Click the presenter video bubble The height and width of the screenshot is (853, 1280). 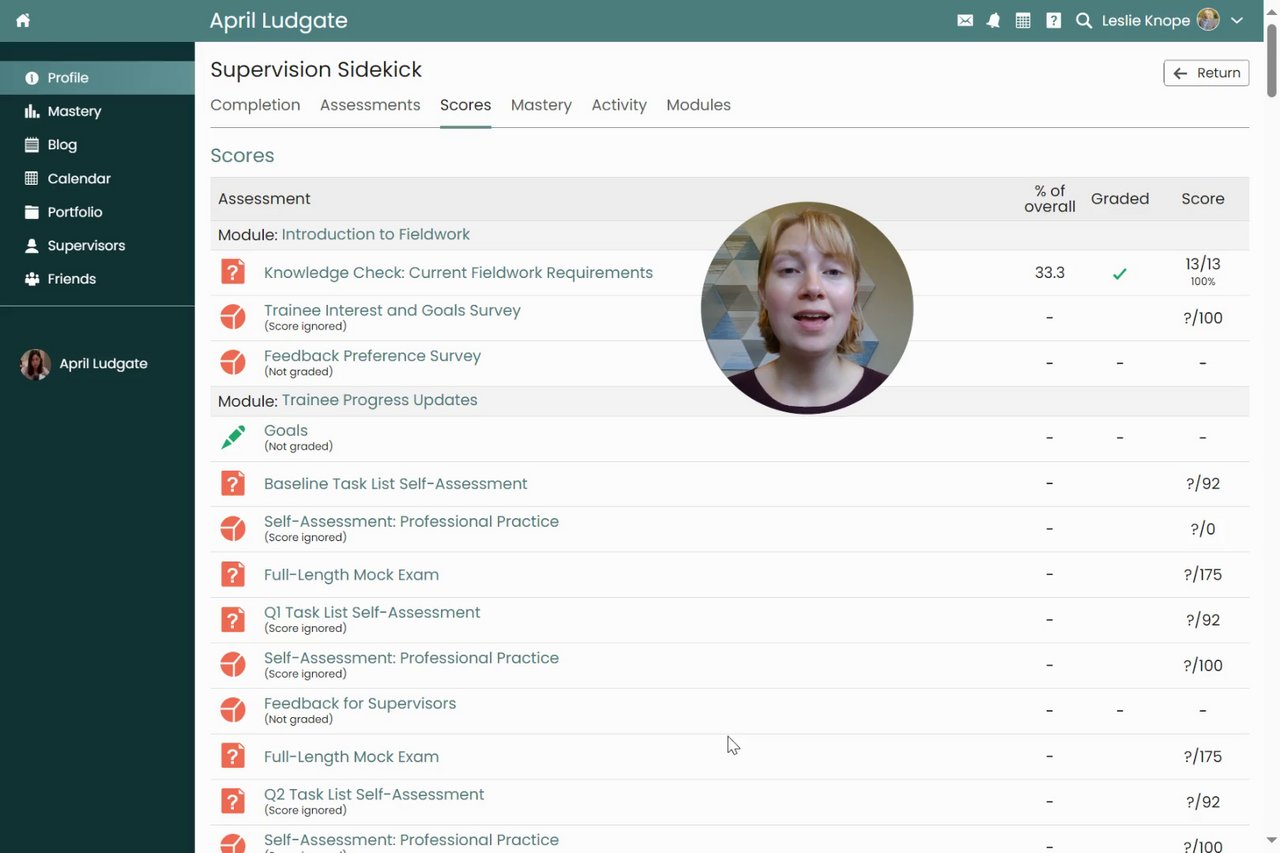pos(807,308)
